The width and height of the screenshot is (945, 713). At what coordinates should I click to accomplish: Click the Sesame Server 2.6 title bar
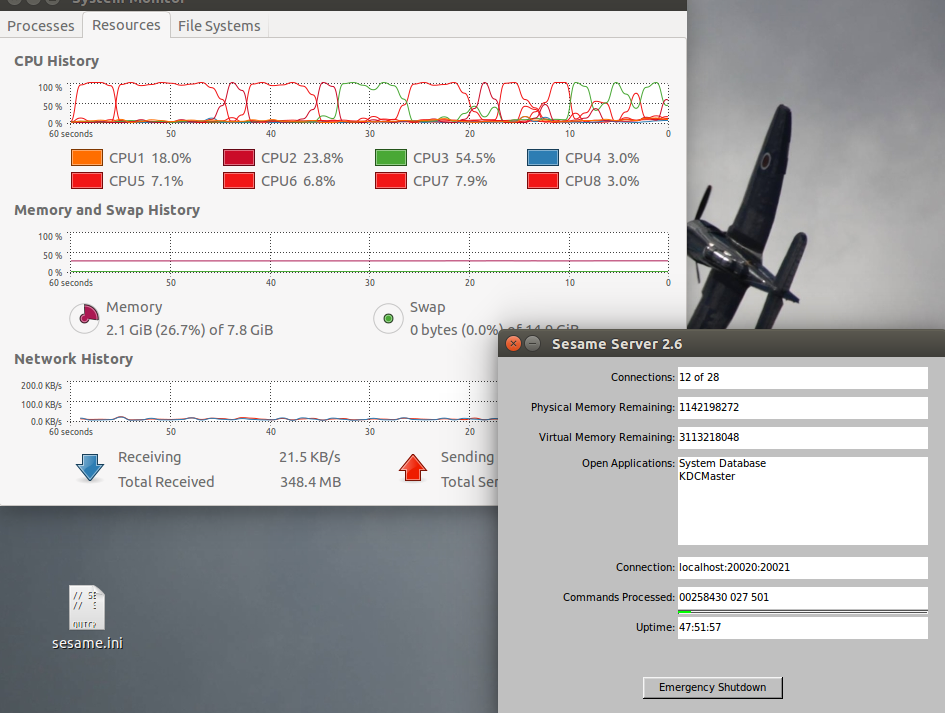click(x=721, y=344)
